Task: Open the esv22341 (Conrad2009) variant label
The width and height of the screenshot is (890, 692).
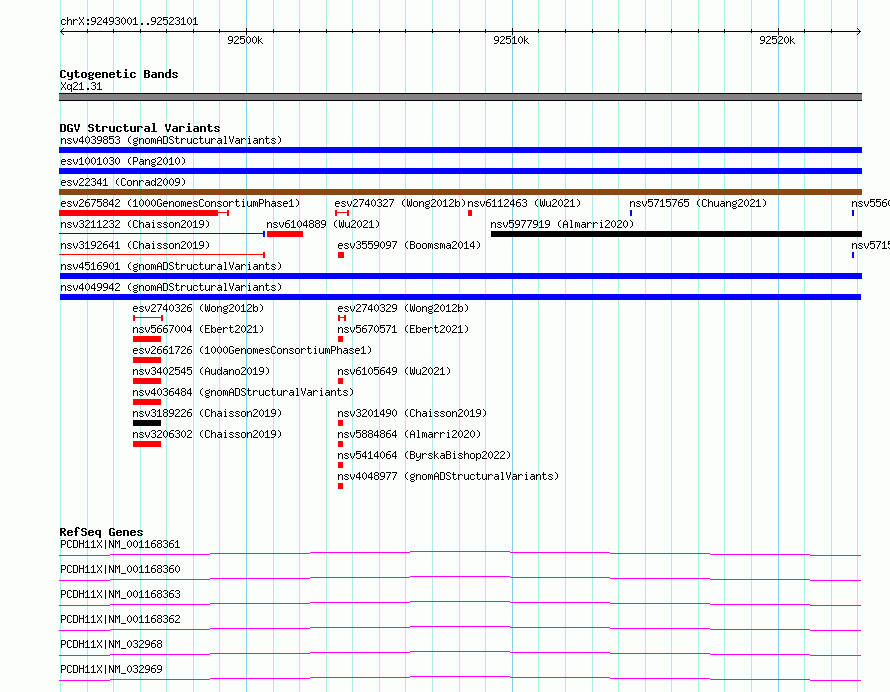Action: point(123,182)
